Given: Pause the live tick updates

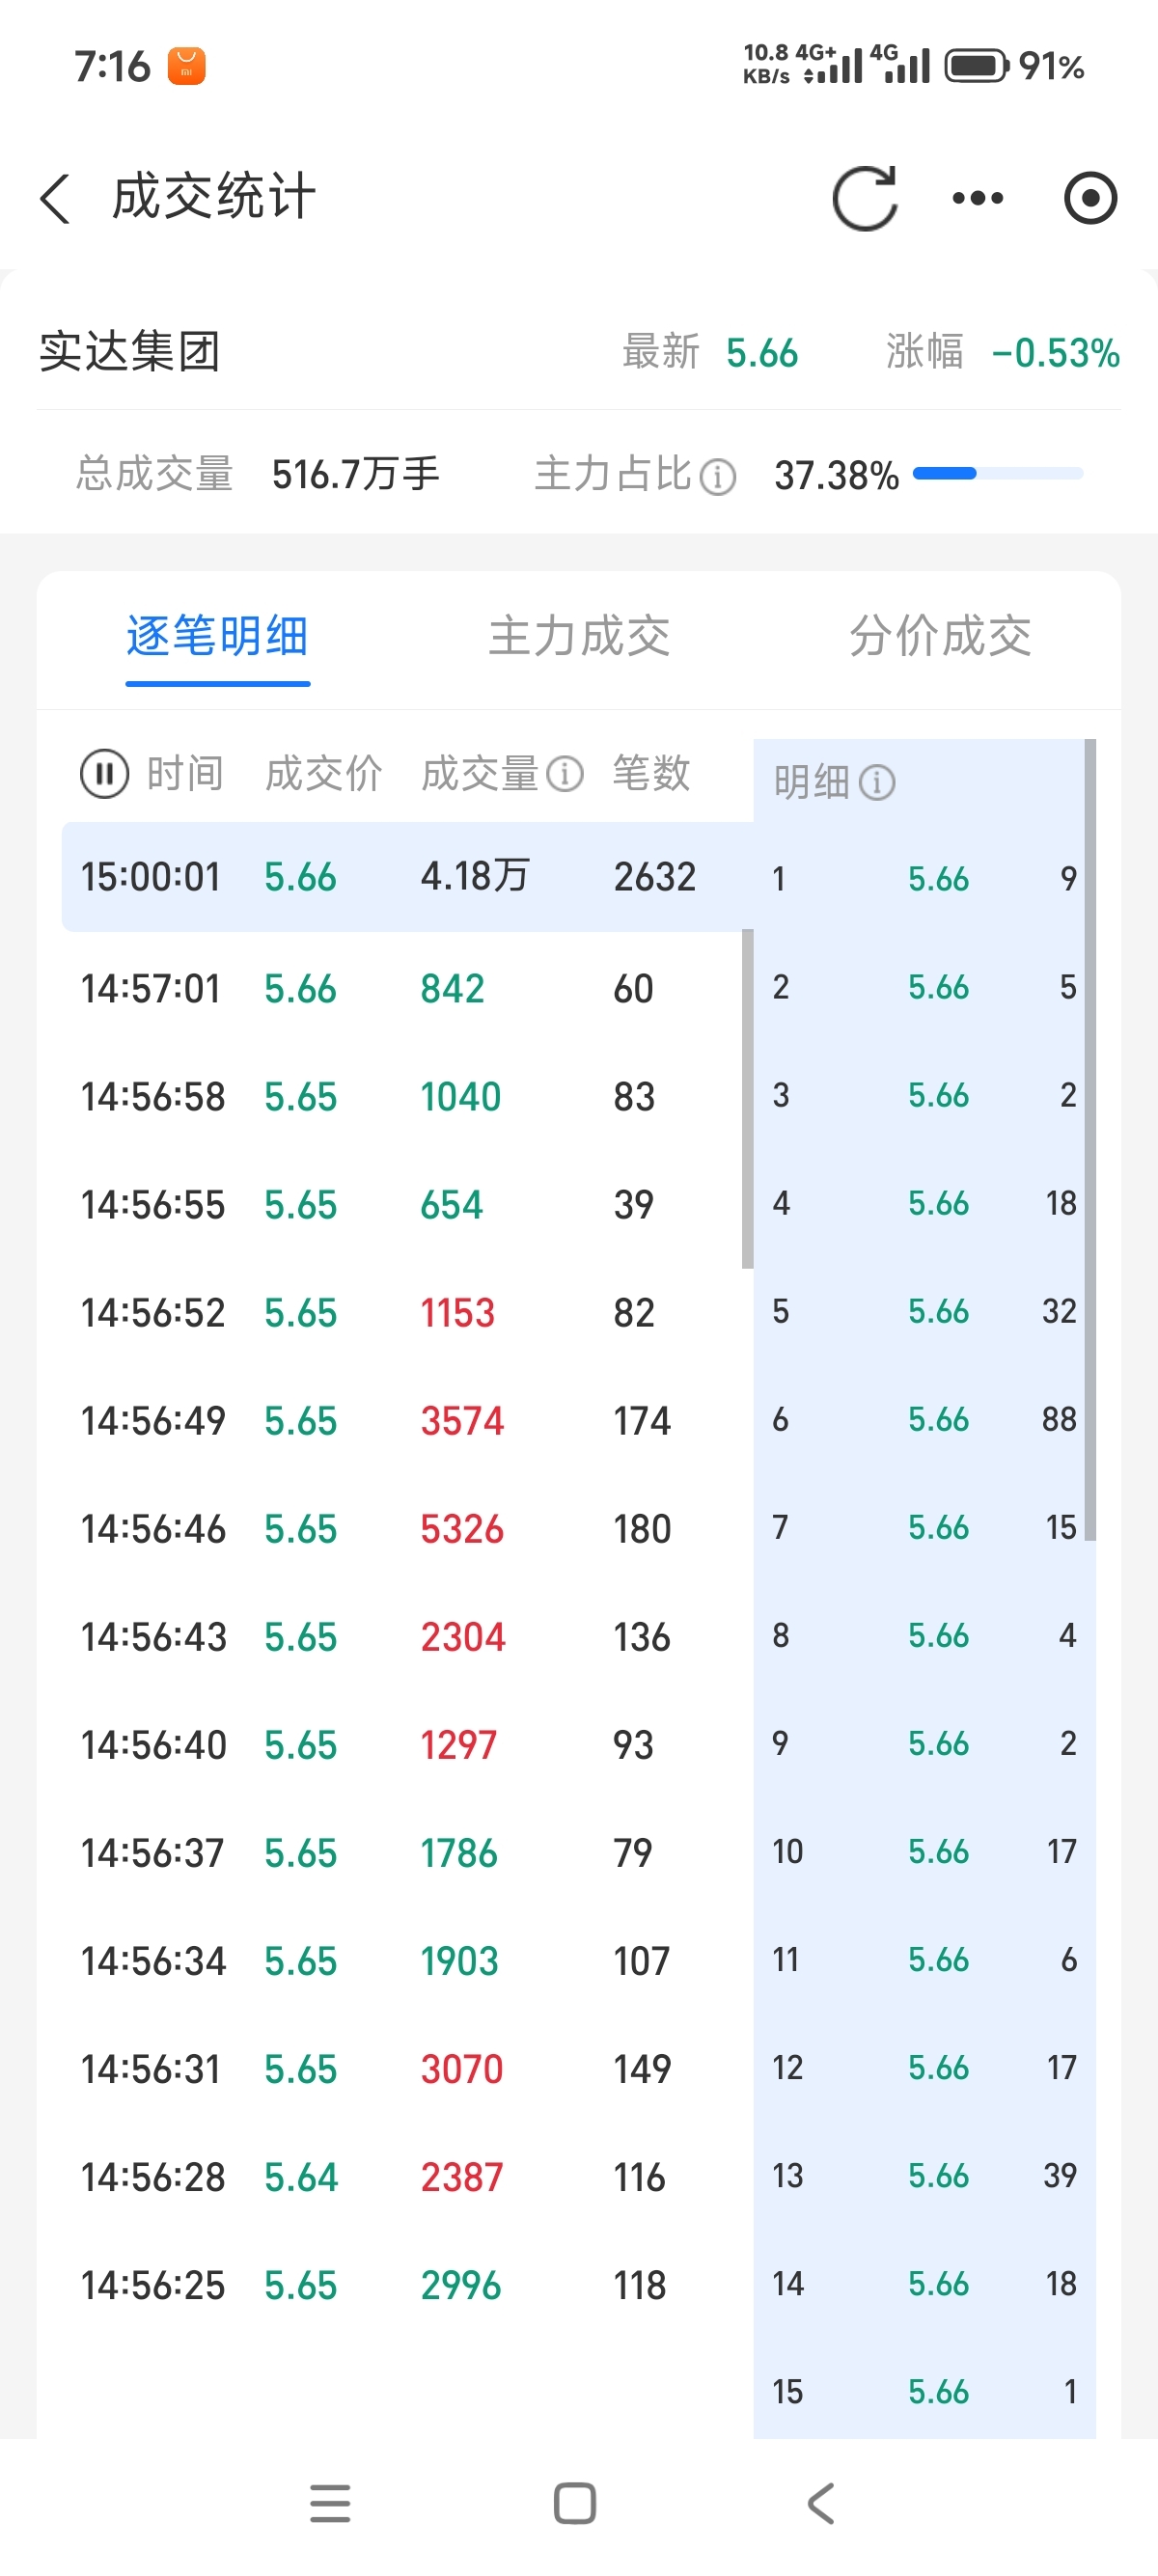Looking at the screenshot, I should tap(104, 774).
